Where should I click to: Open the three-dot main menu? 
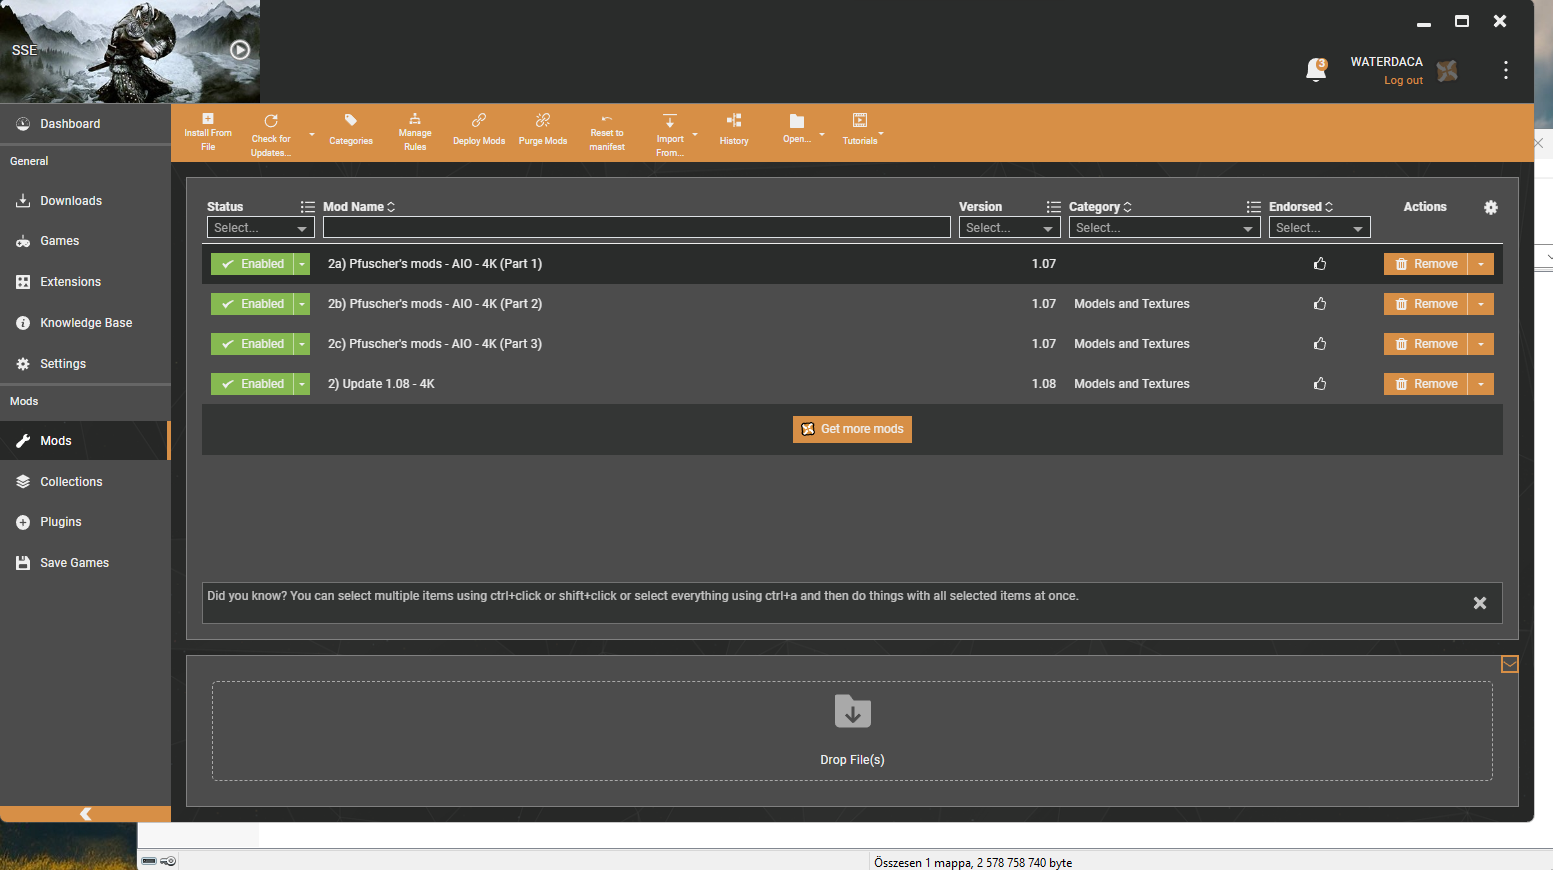1505,70
